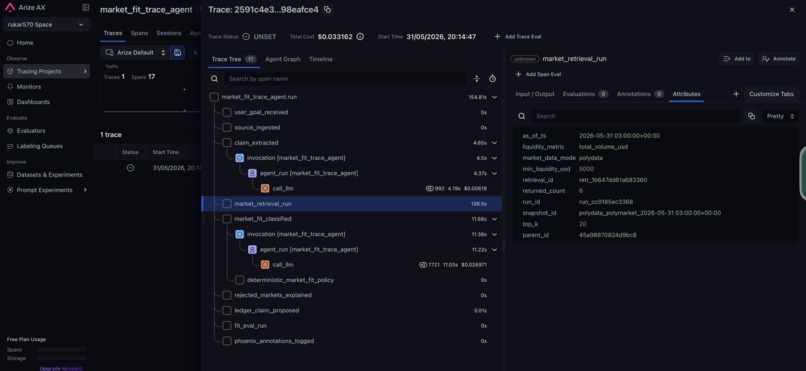This screenshot has width=806, height=371.
Task: Collapse the 4.37s agent_run span chevron
Action: 494,173
